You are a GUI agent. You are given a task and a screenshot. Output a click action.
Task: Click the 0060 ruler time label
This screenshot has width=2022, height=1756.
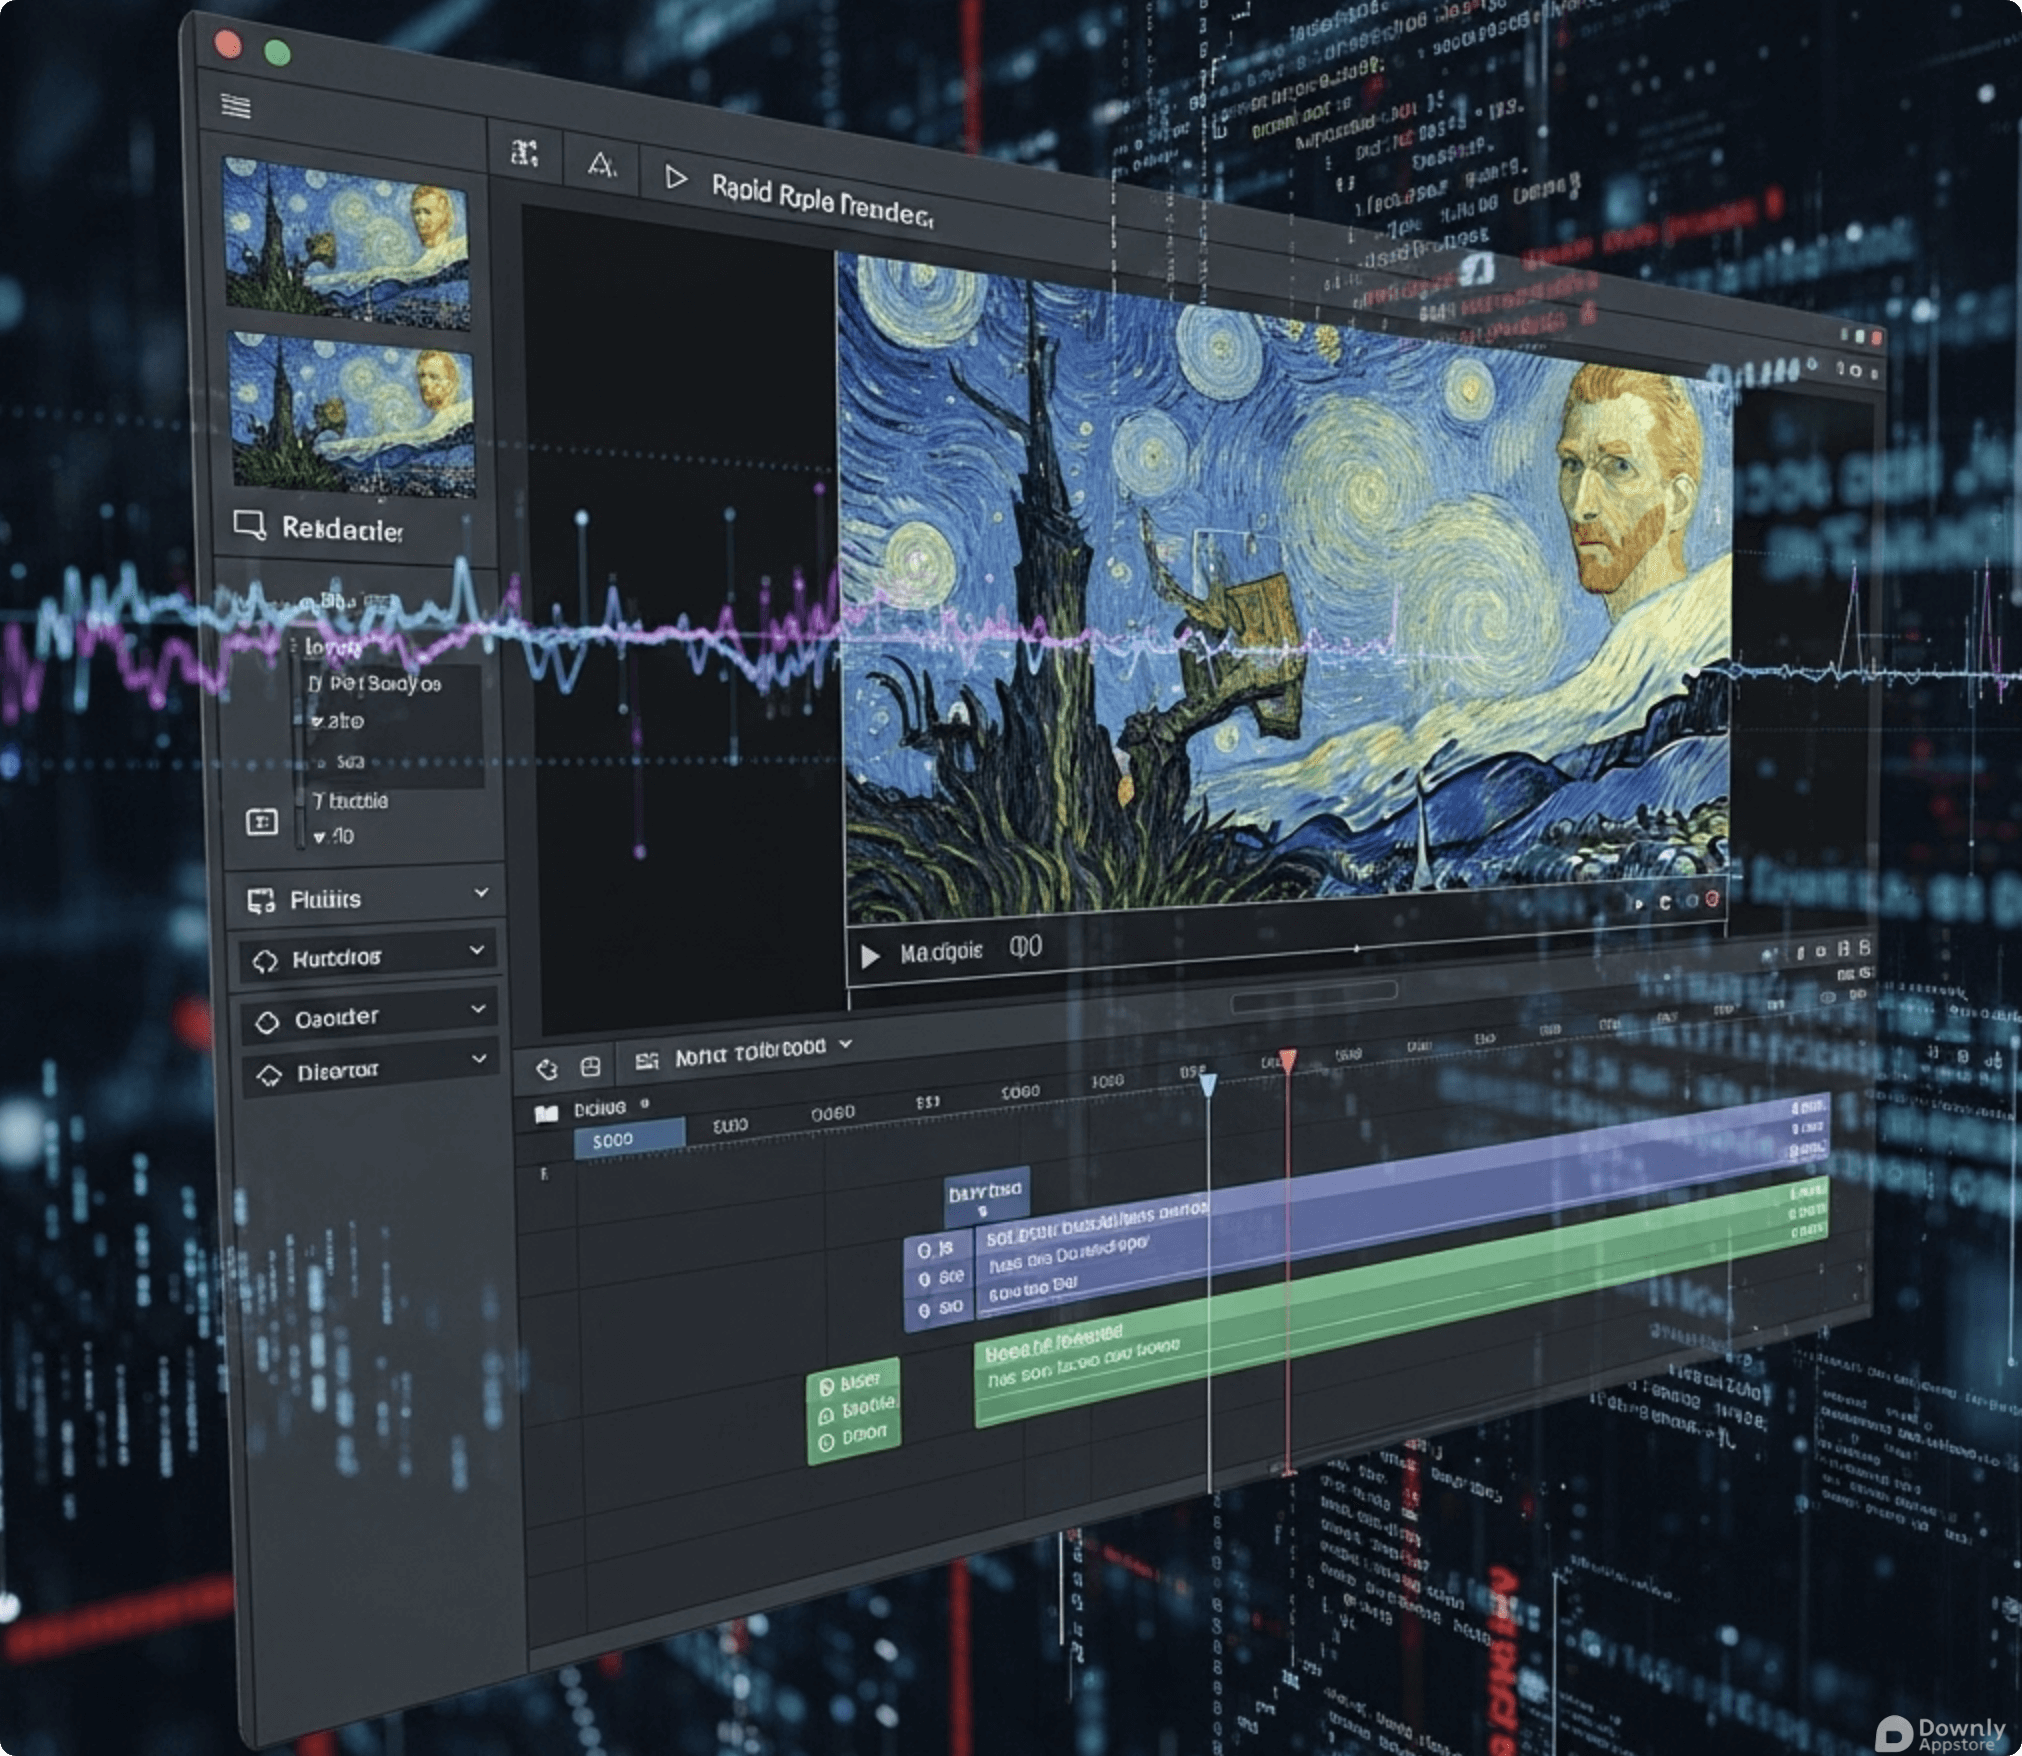click(832, 1113)
